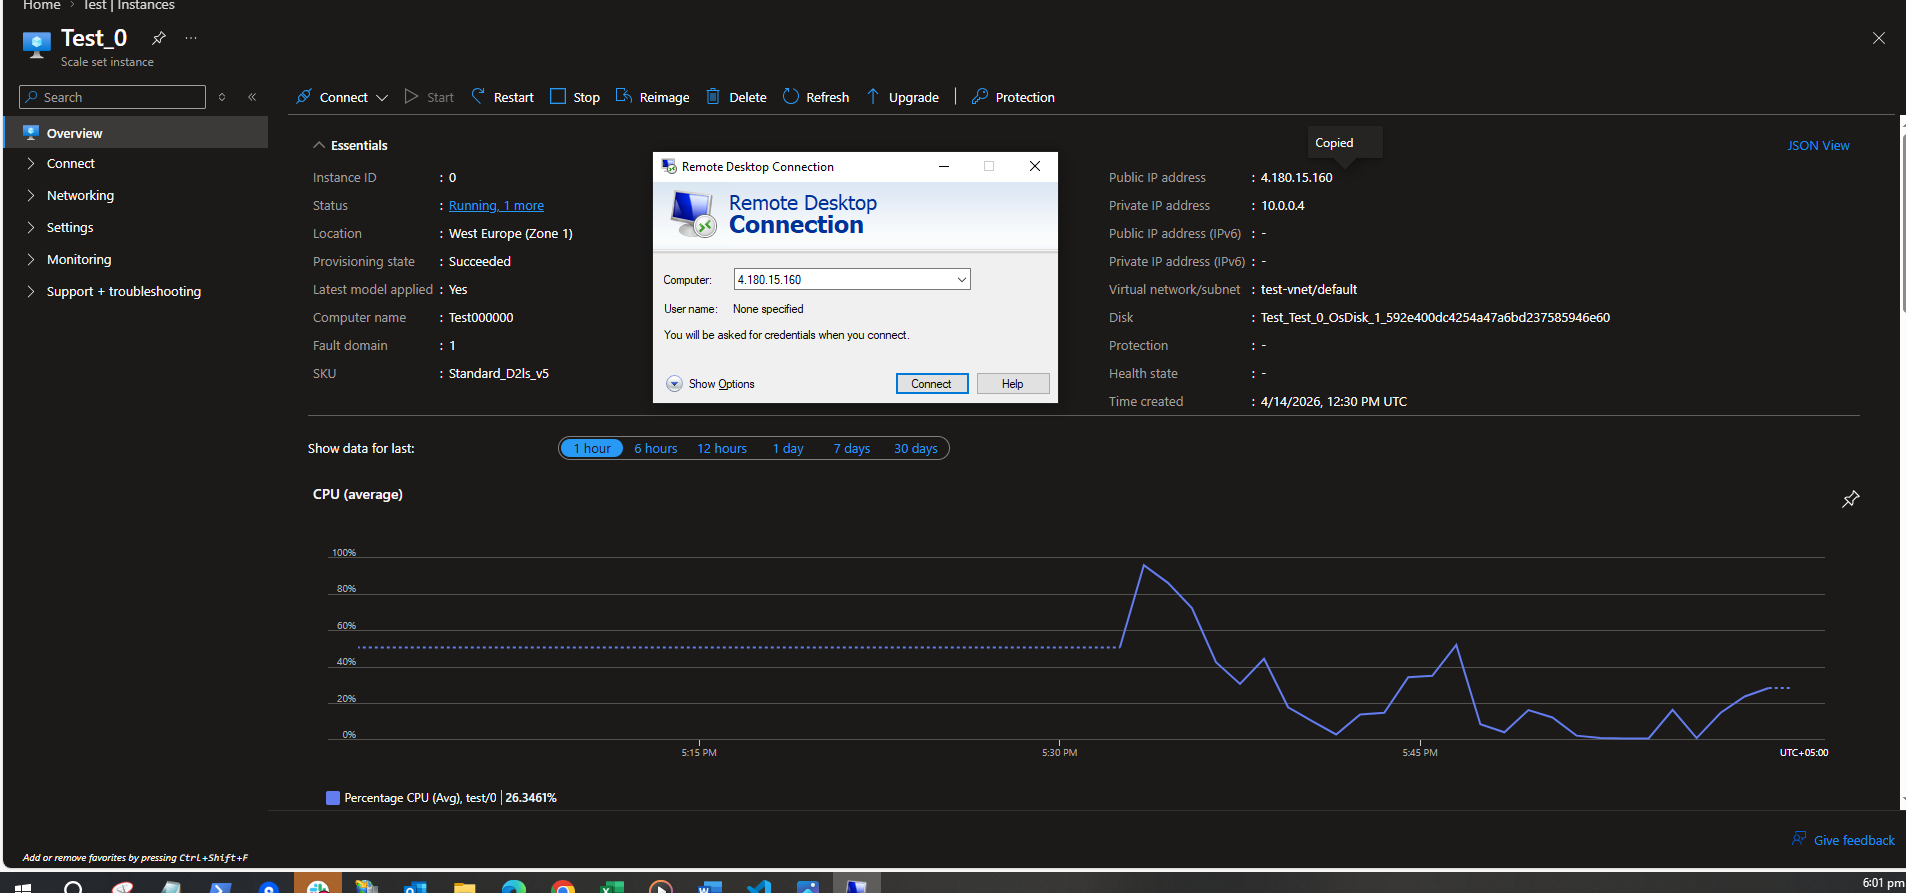Click the CPU (average) chart title

click(358, 494)
